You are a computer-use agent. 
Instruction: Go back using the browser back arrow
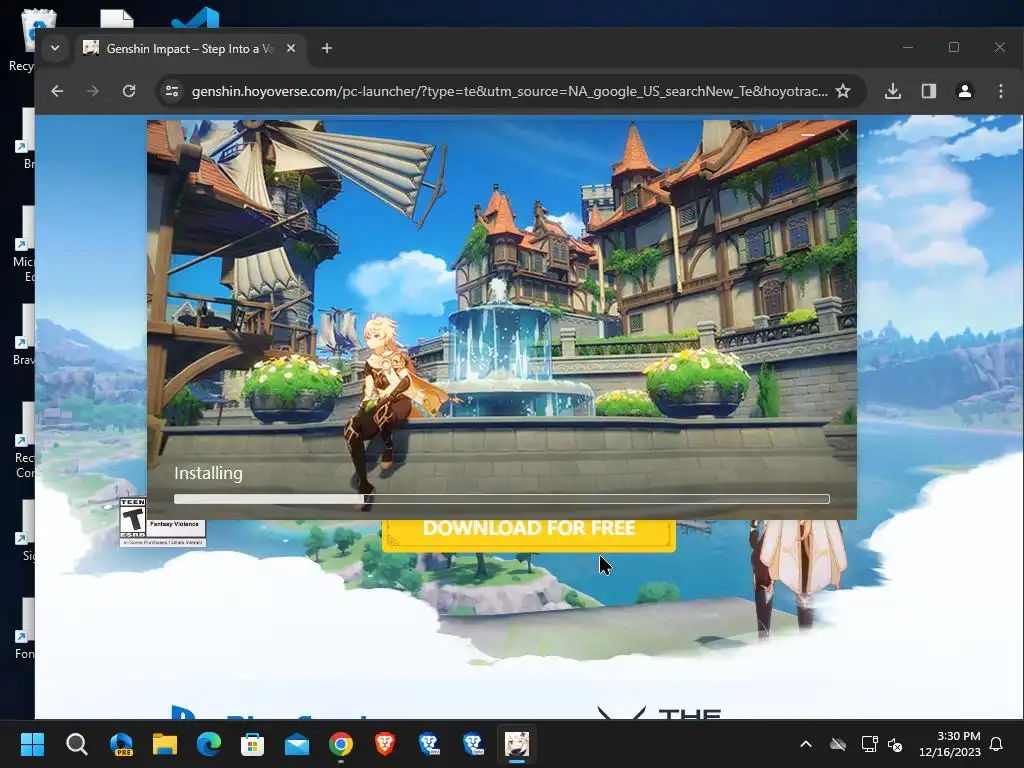[x=57, y=91]
